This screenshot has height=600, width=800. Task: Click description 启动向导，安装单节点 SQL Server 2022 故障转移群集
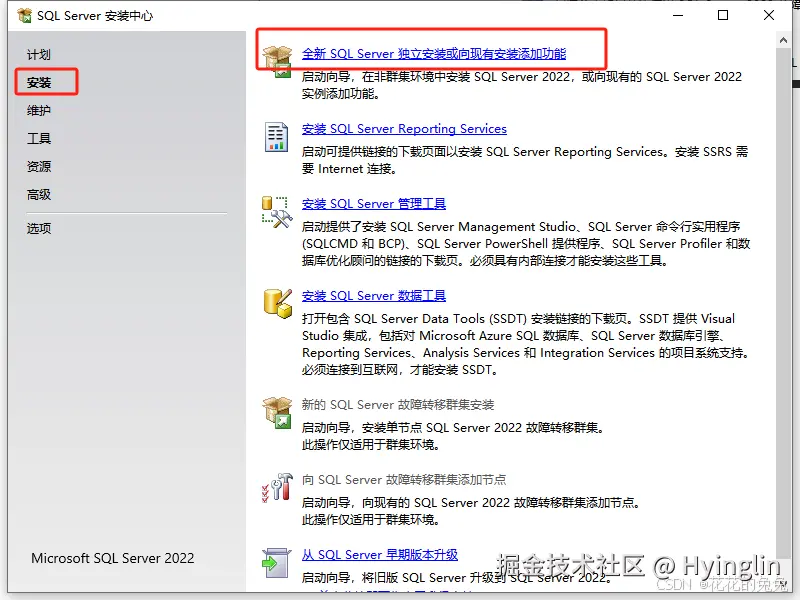tap(453, 428)
